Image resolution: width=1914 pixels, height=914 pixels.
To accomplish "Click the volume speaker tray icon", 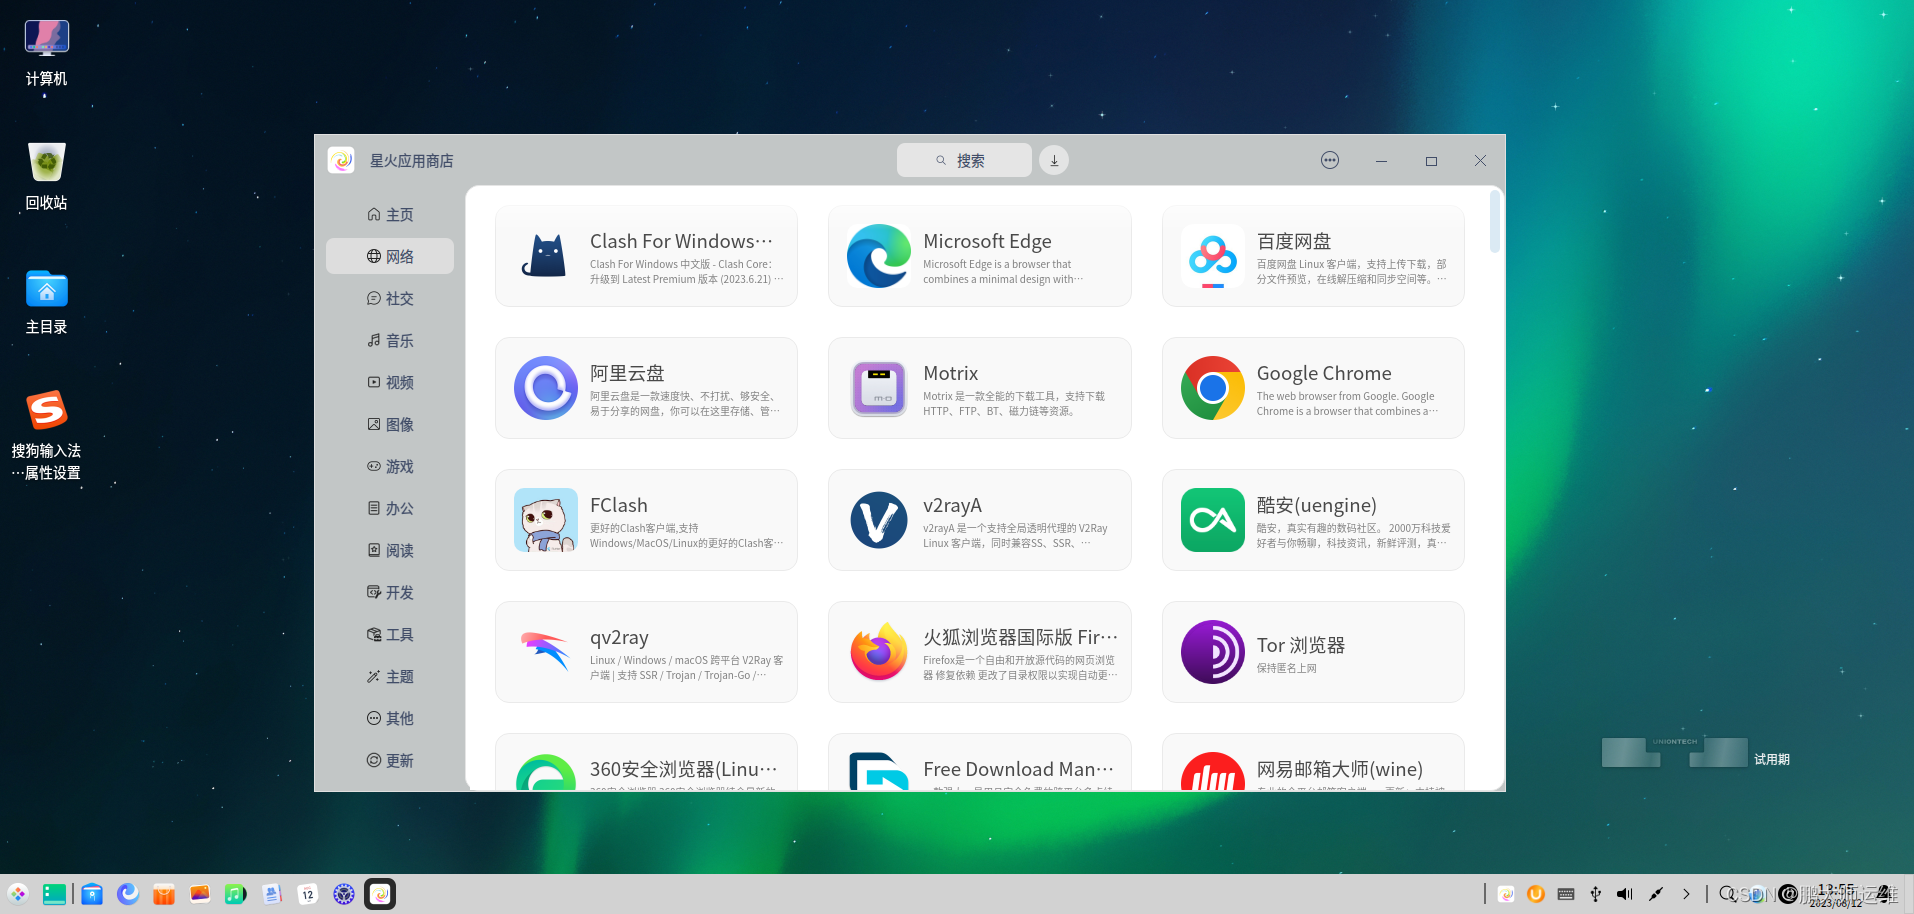I will (x=1625, y=894).
